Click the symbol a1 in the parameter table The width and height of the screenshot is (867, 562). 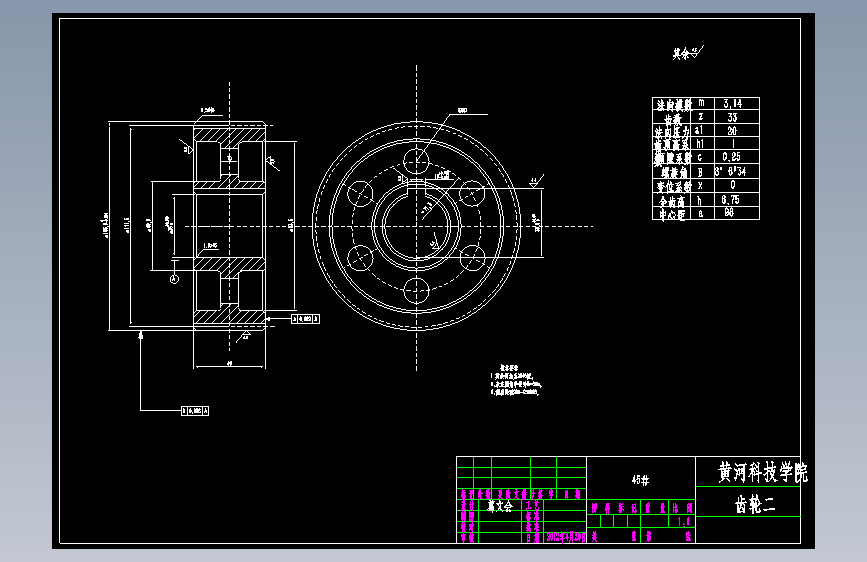699,131
